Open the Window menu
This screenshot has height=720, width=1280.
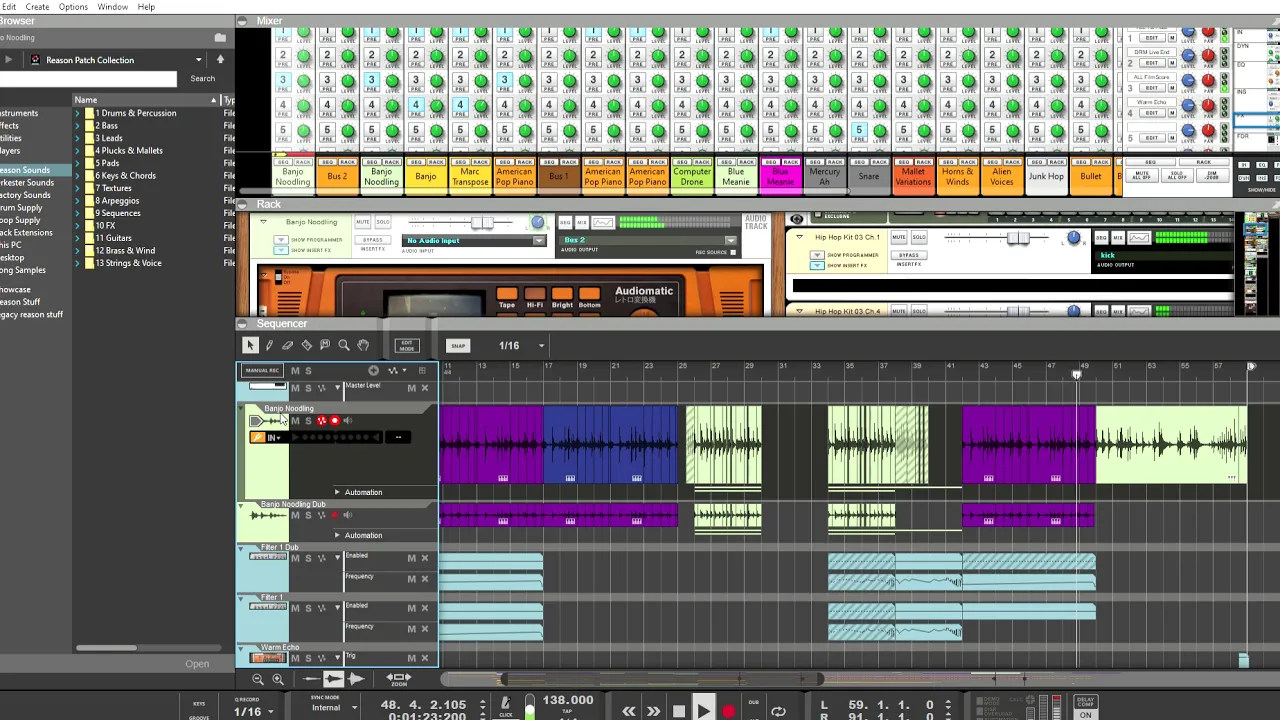112,7
